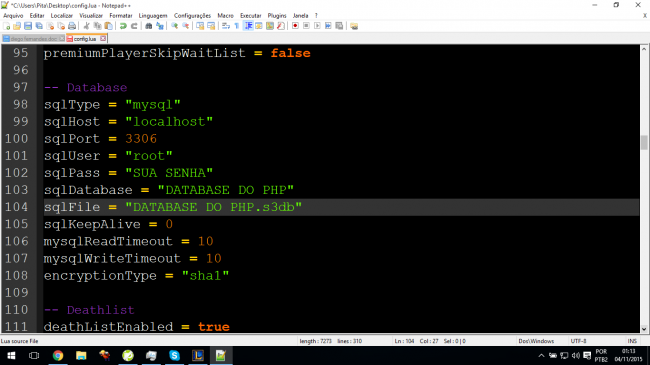Open Google Chrome from the taskbar
The image size is (650, 365).
click(58, 355)
